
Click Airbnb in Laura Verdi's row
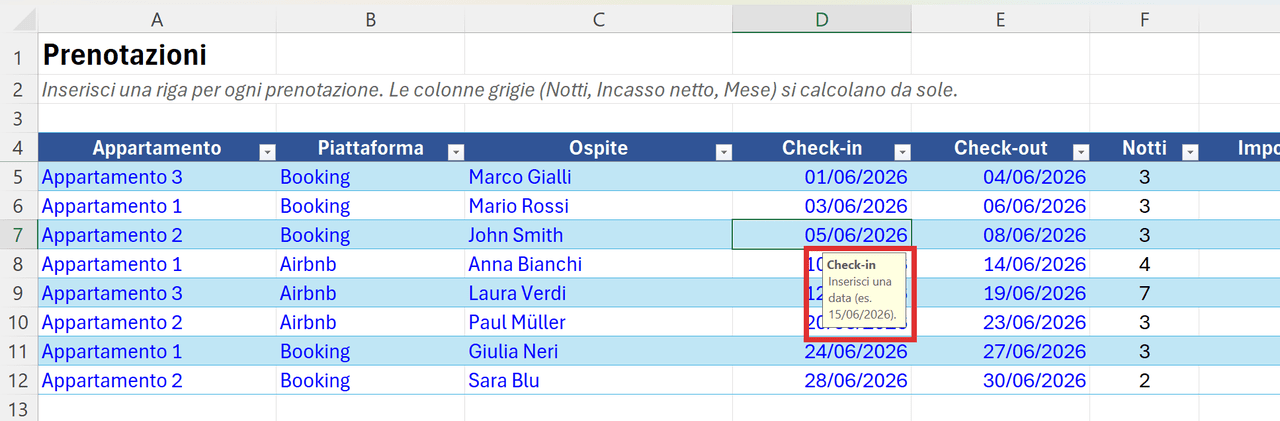pos(370,293)
